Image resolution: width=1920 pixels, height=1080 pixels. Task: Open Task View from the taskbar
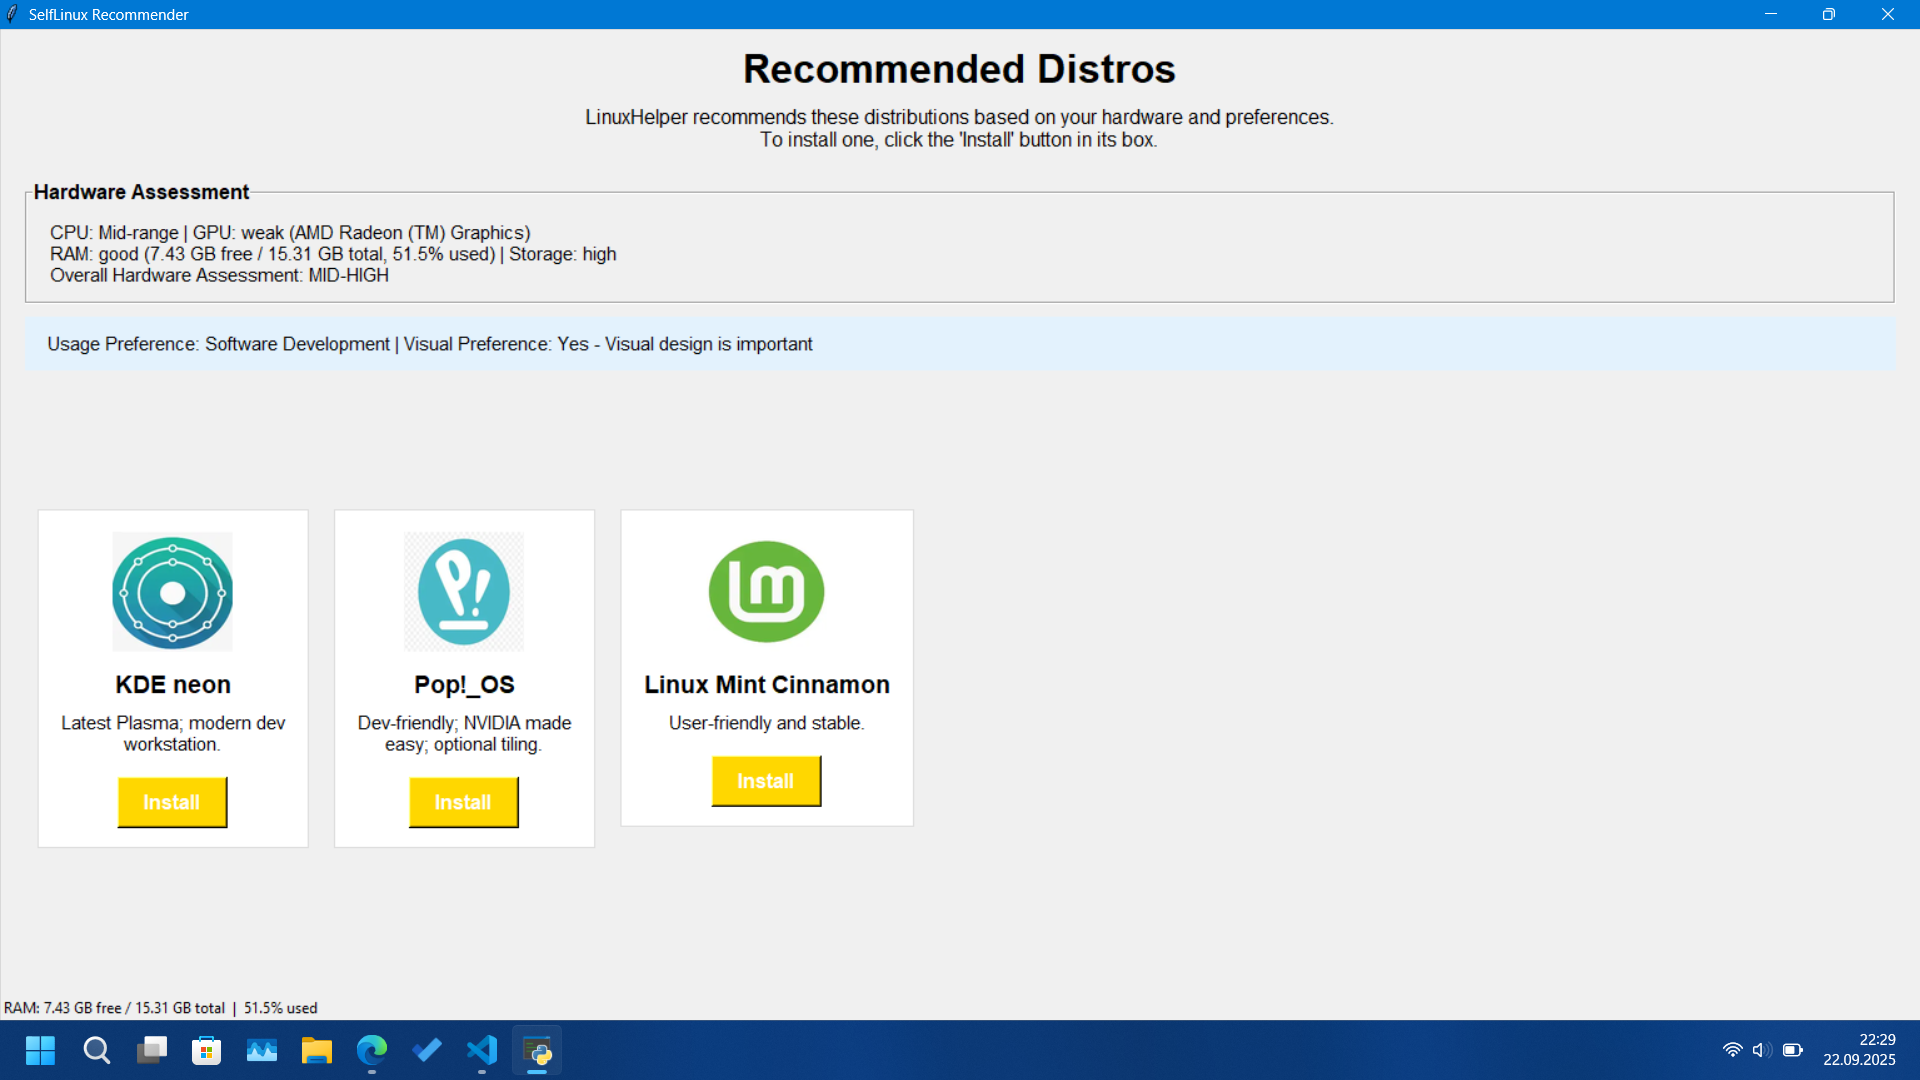(x=152, y=1050)
